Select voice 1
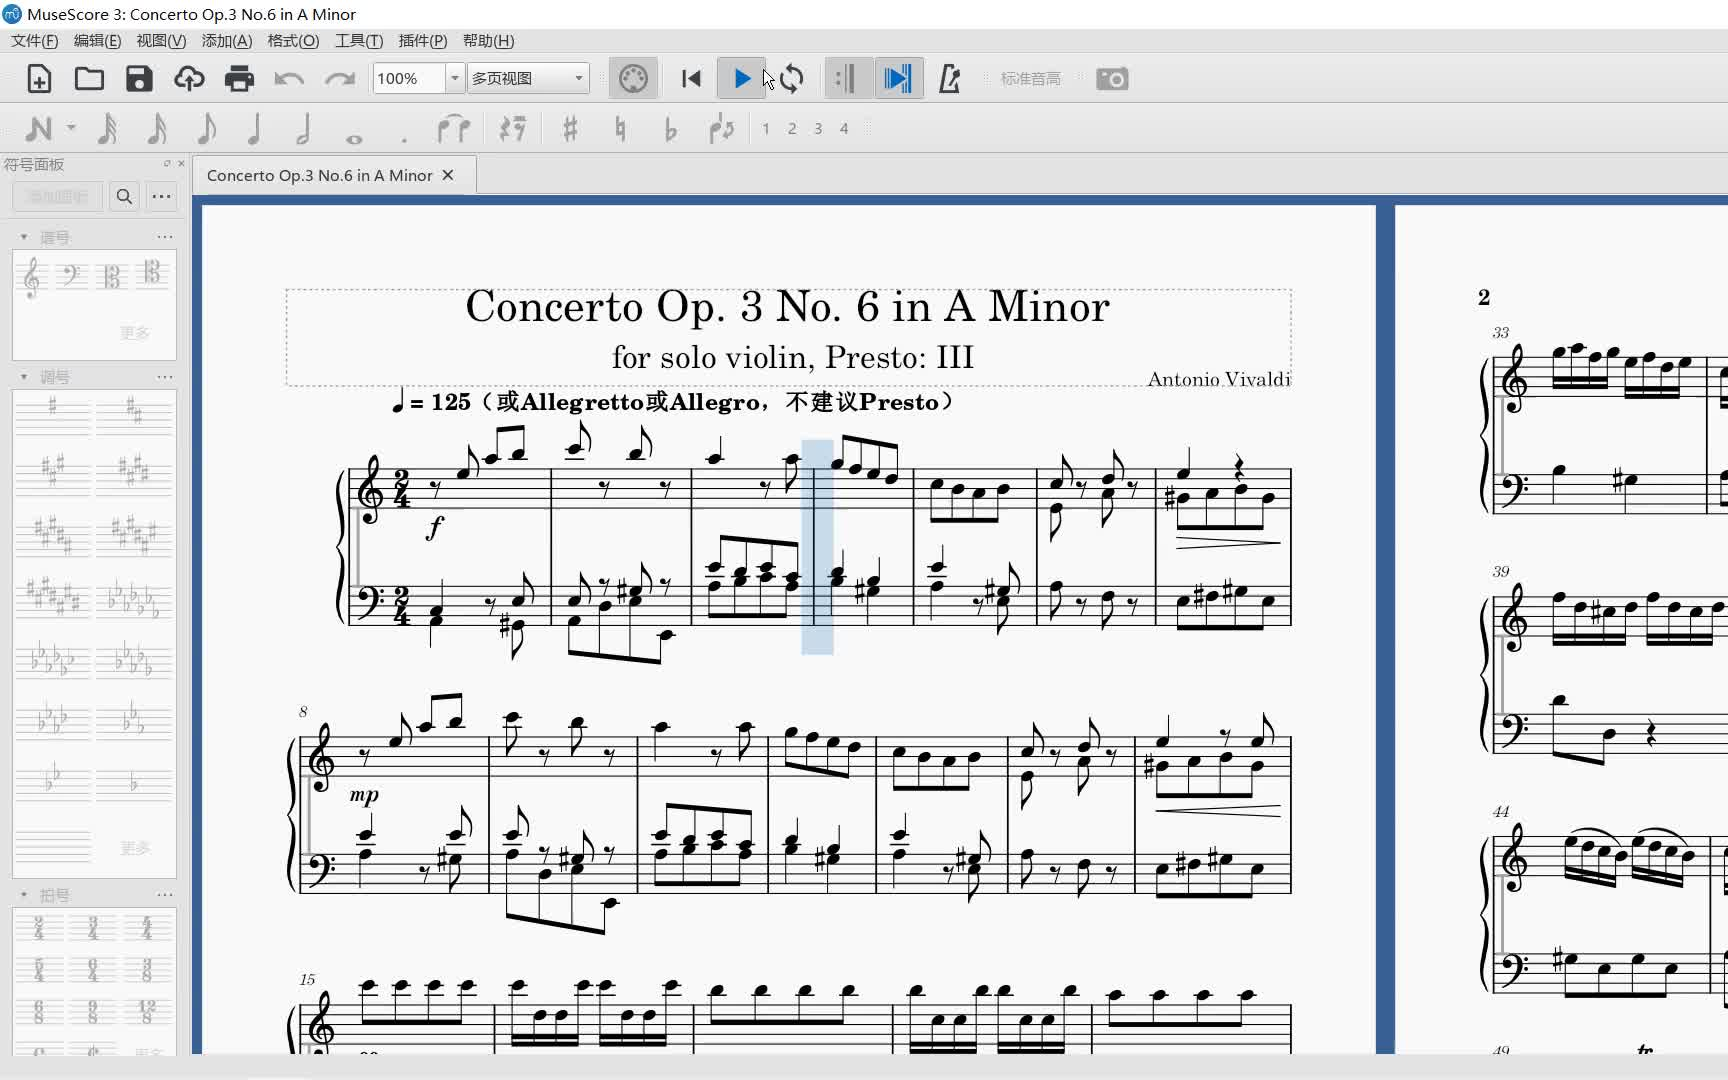The image size is (1728, 1080). 766,128
